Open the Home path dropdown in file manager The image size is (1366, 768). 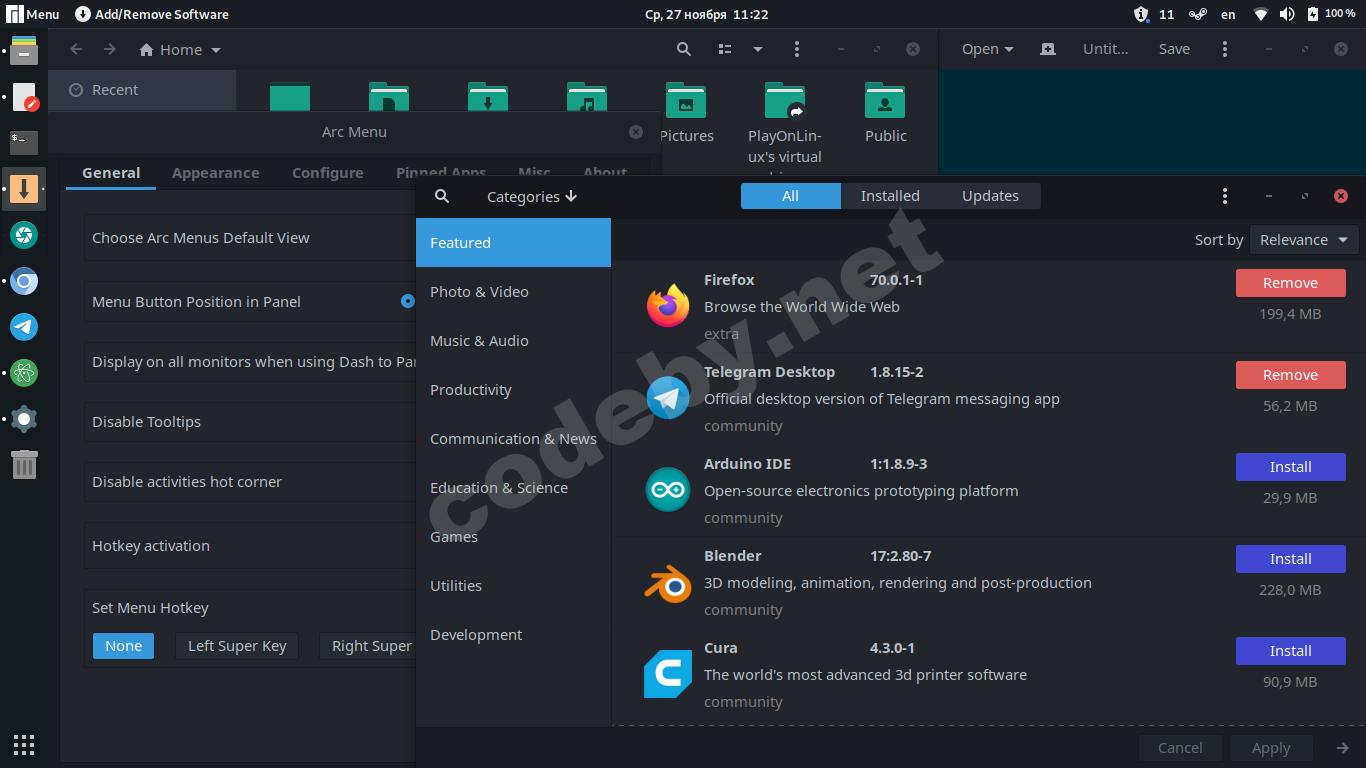(x=180, y=49)
